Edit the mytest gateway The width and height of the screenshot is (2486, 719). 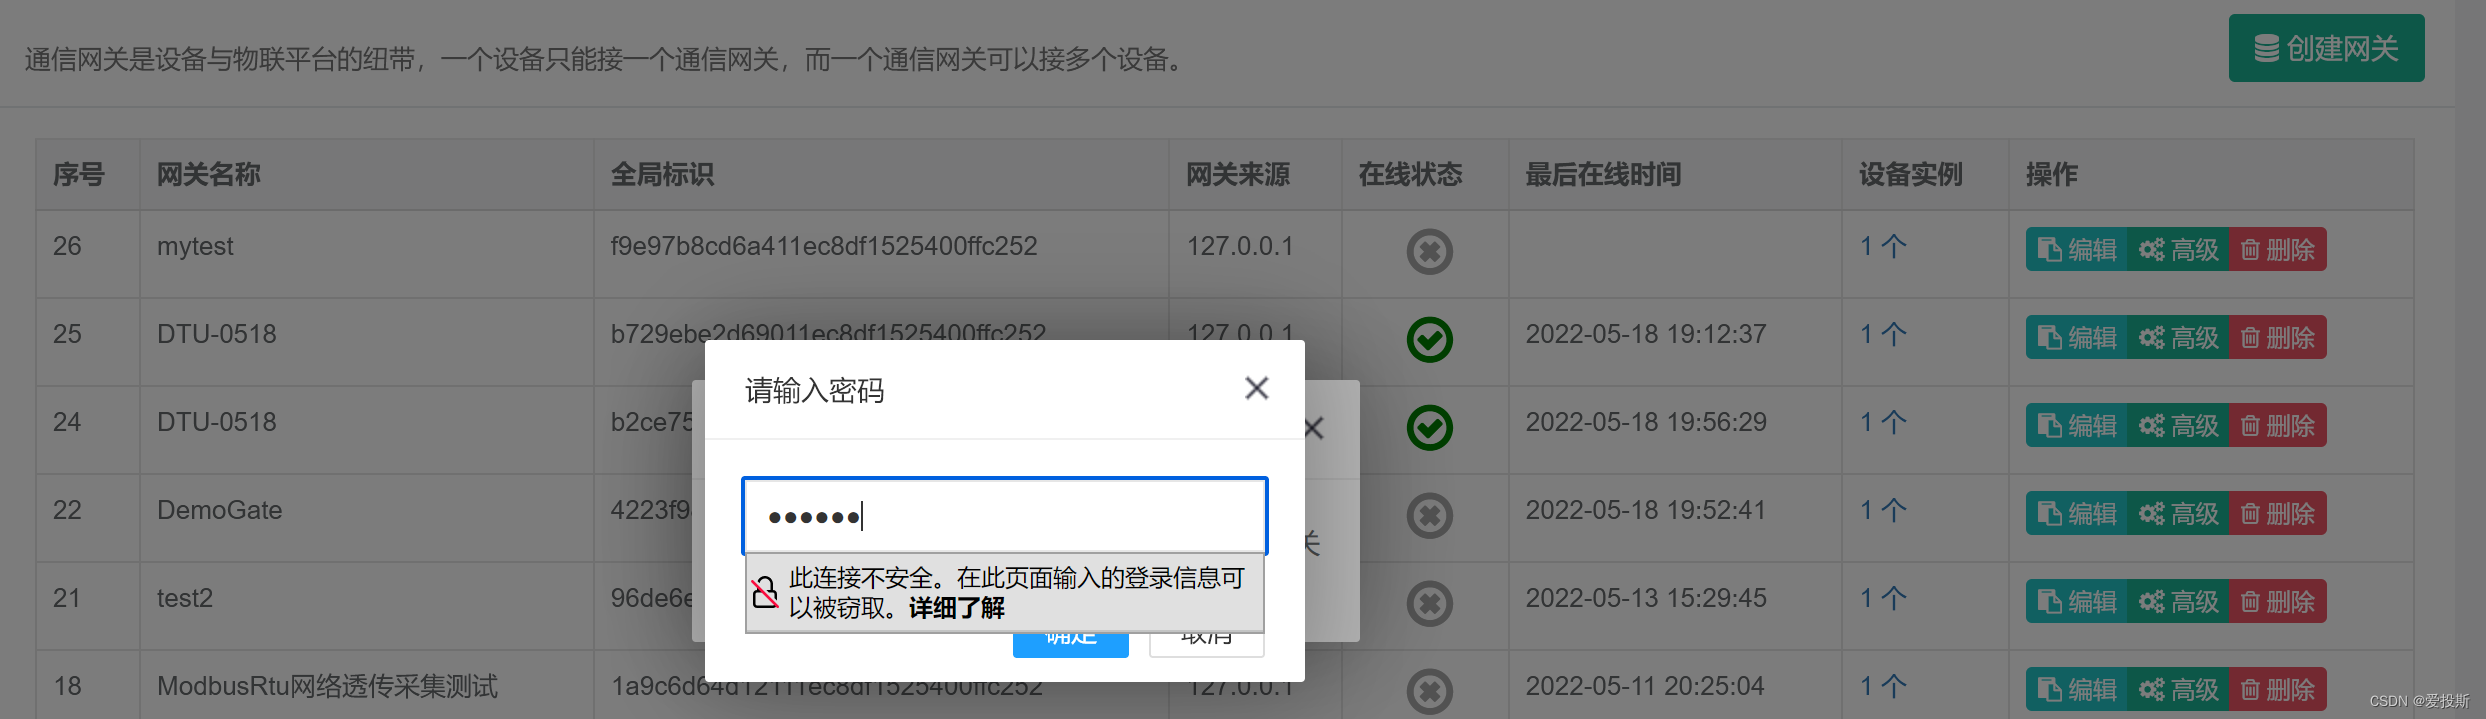[2077, 249]
